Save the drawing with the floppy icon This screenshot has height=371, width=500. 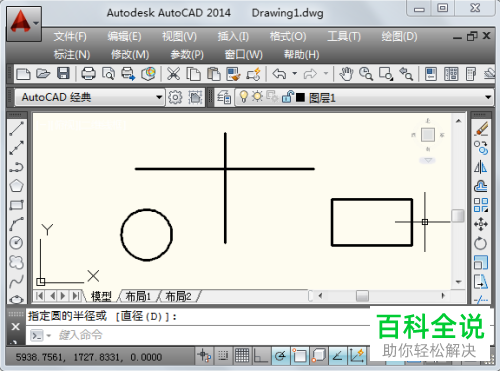(63, 74)
